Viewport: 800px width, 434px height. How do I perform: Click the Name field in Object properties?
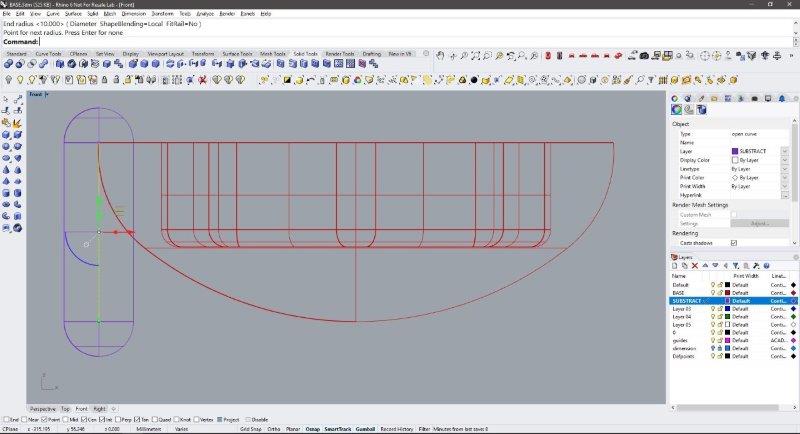point(759,143)
